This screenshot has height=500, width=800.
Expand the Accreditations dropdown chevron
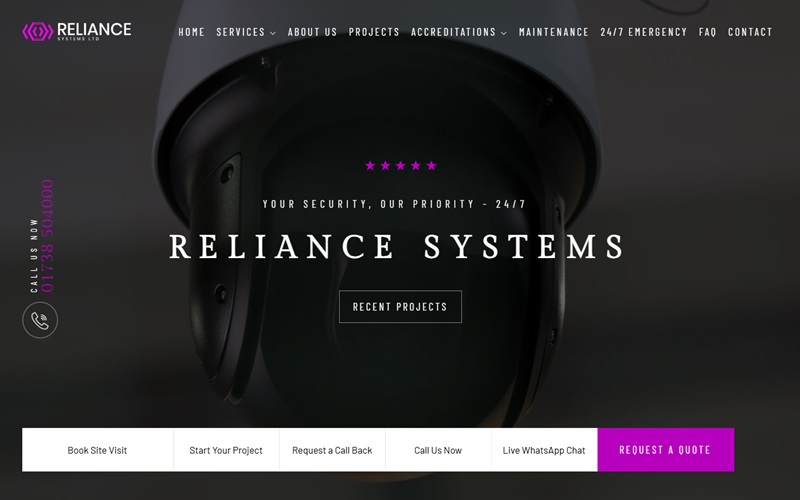tap(504, 33)
